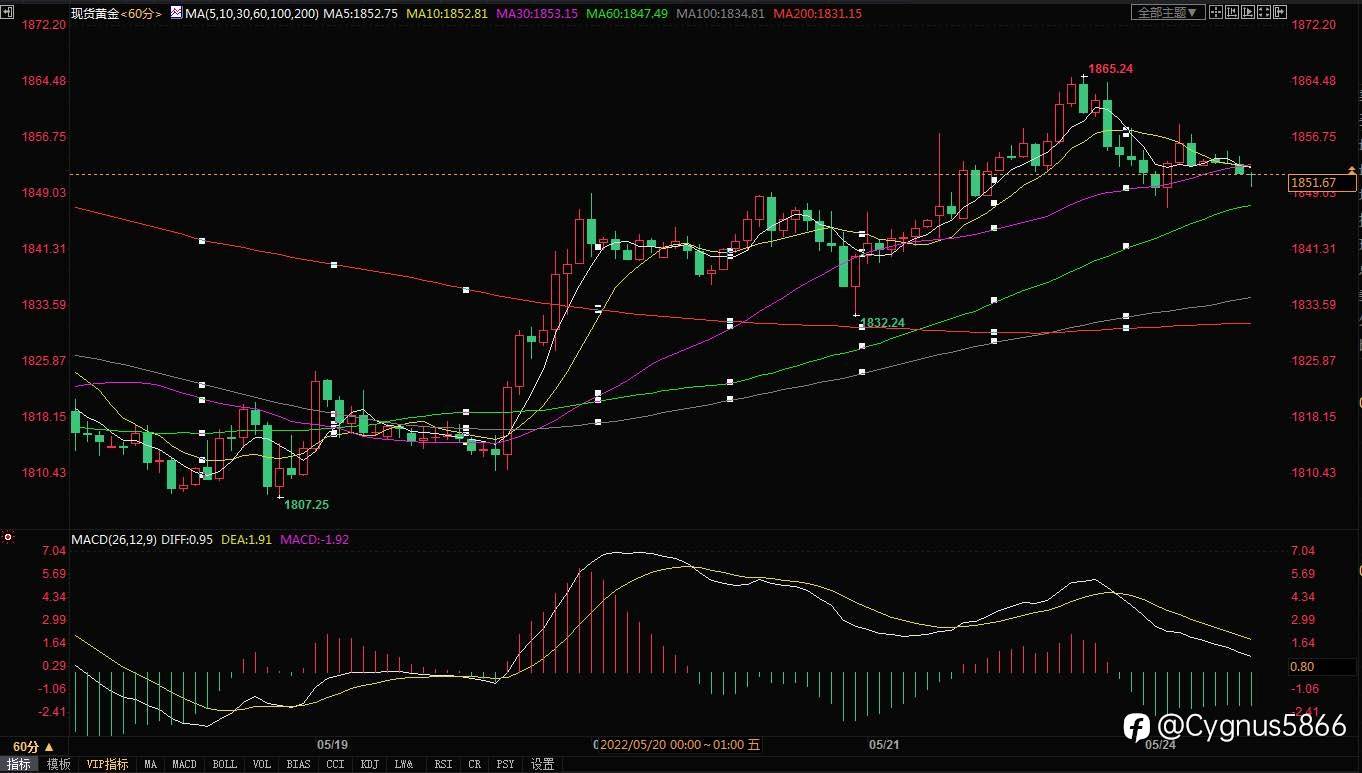Change the period via <60分> in the chart title
This screenshot has height=773, width=1362.
142,14
